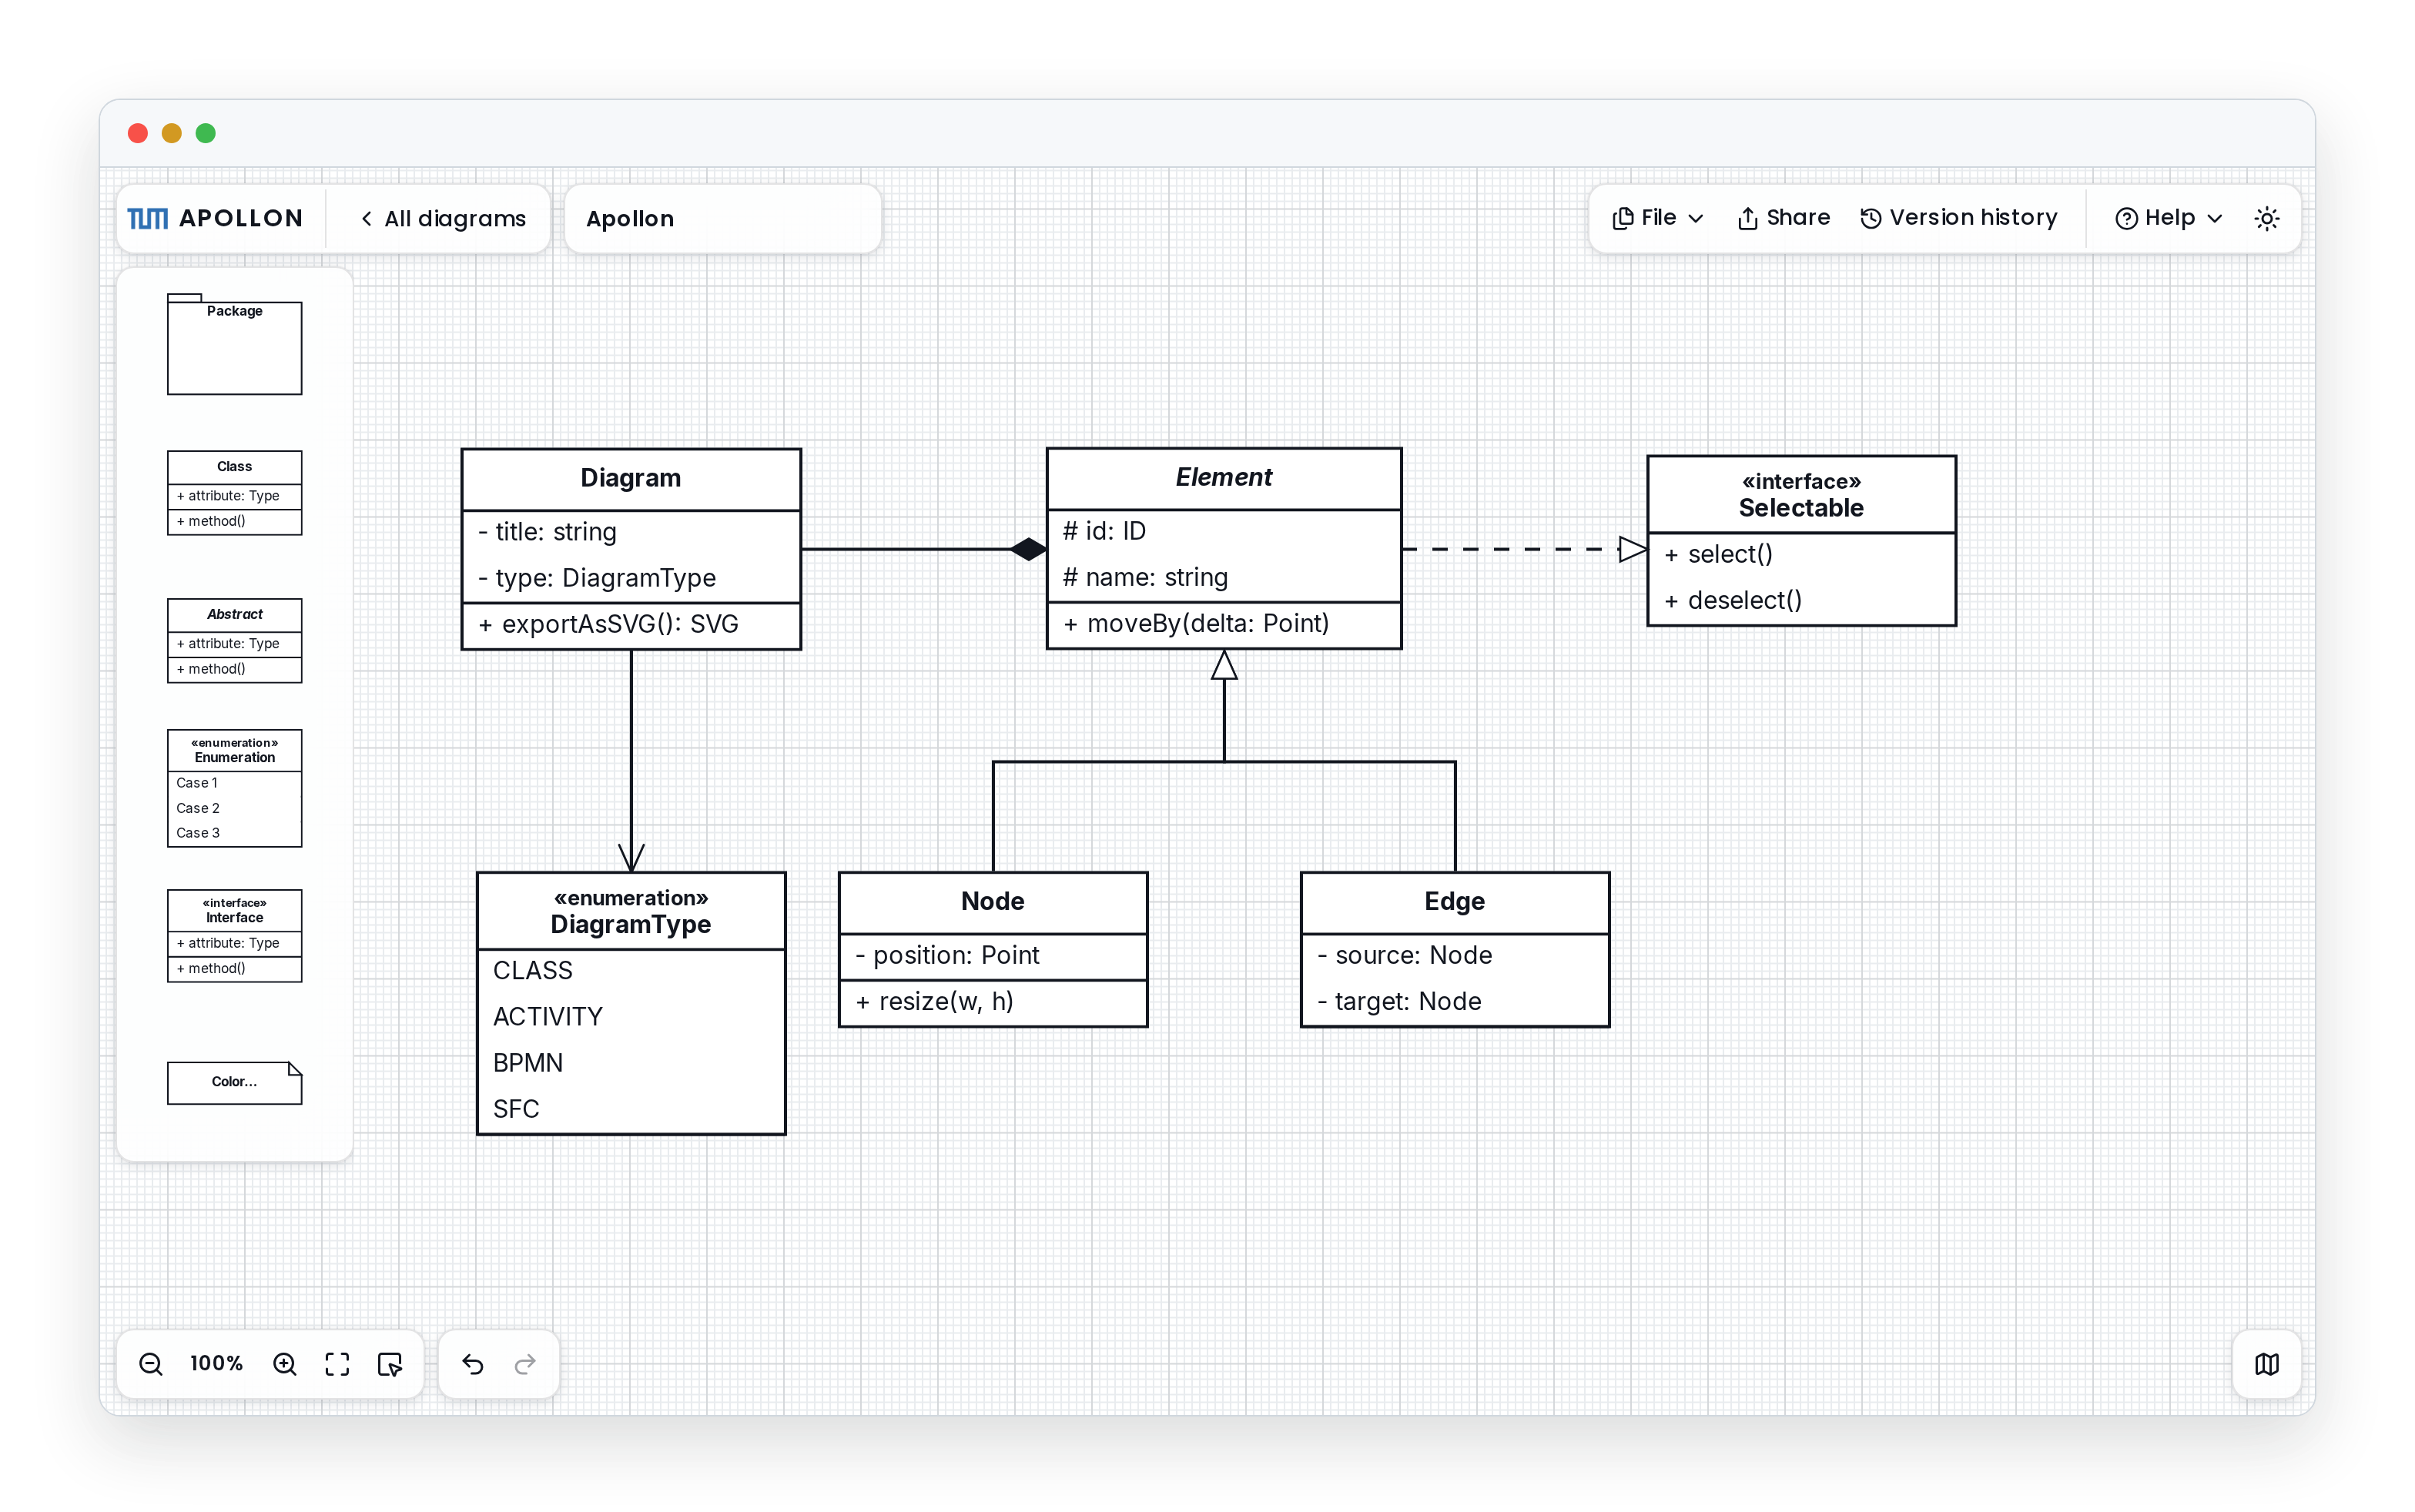Image resolution: width=2415 pixels, height=1512 pixels.
Task: Select the association arrow from Diagram to DiagramType
Action: pyautogui.click(x=631, y=760)
